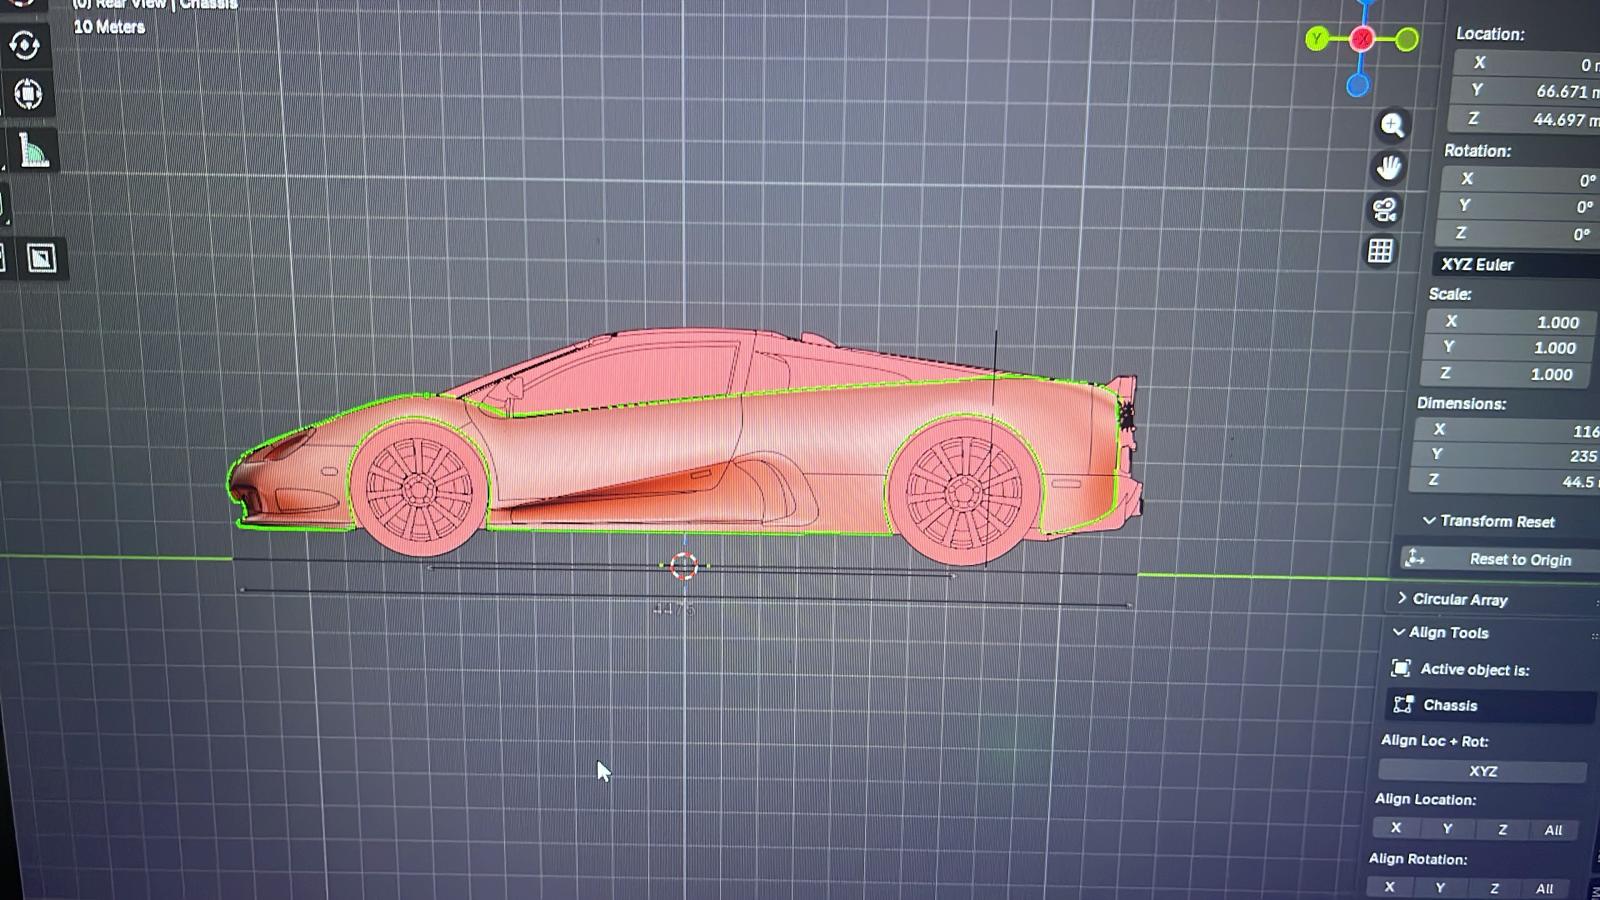The image size is (1600, 900).
Task: Click the Scale Z value field
Action: point(1506,374)
